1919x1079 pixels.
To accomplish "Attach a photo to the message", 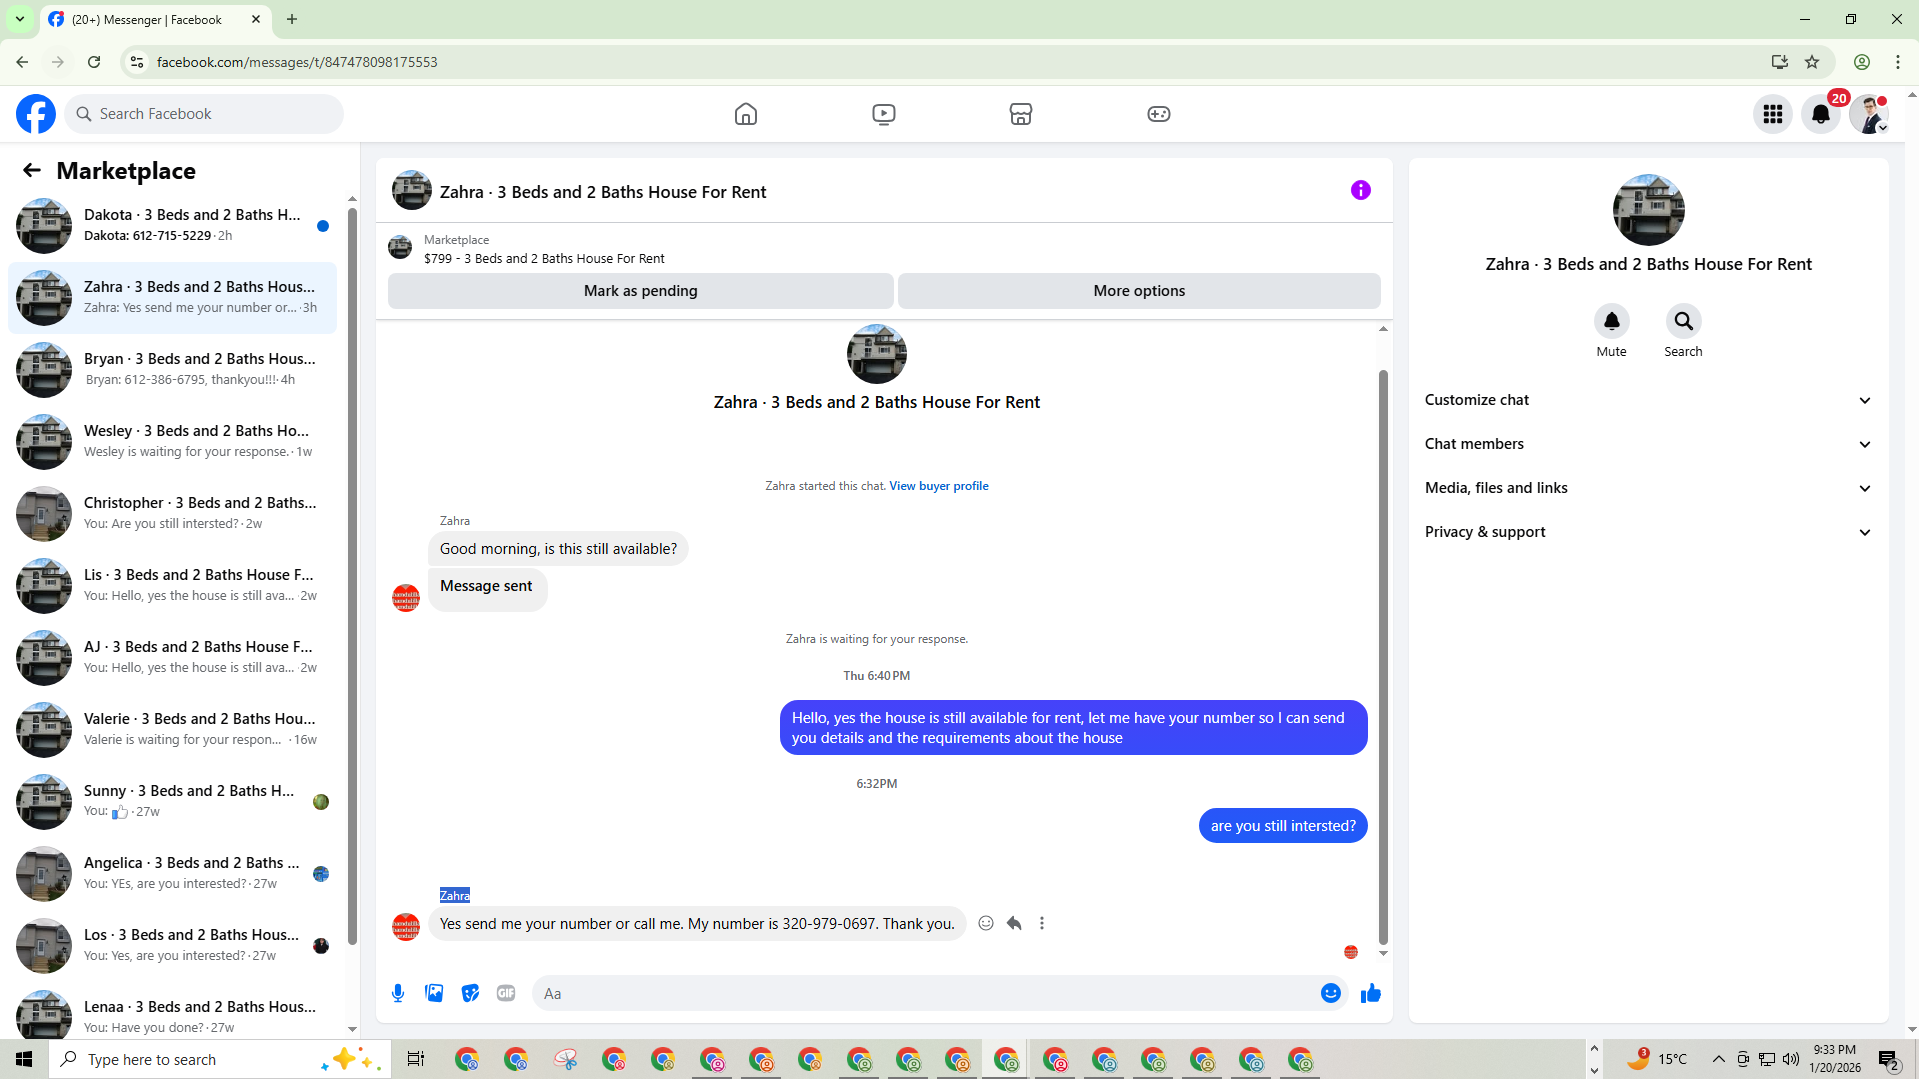I will [x=434, y=993].
